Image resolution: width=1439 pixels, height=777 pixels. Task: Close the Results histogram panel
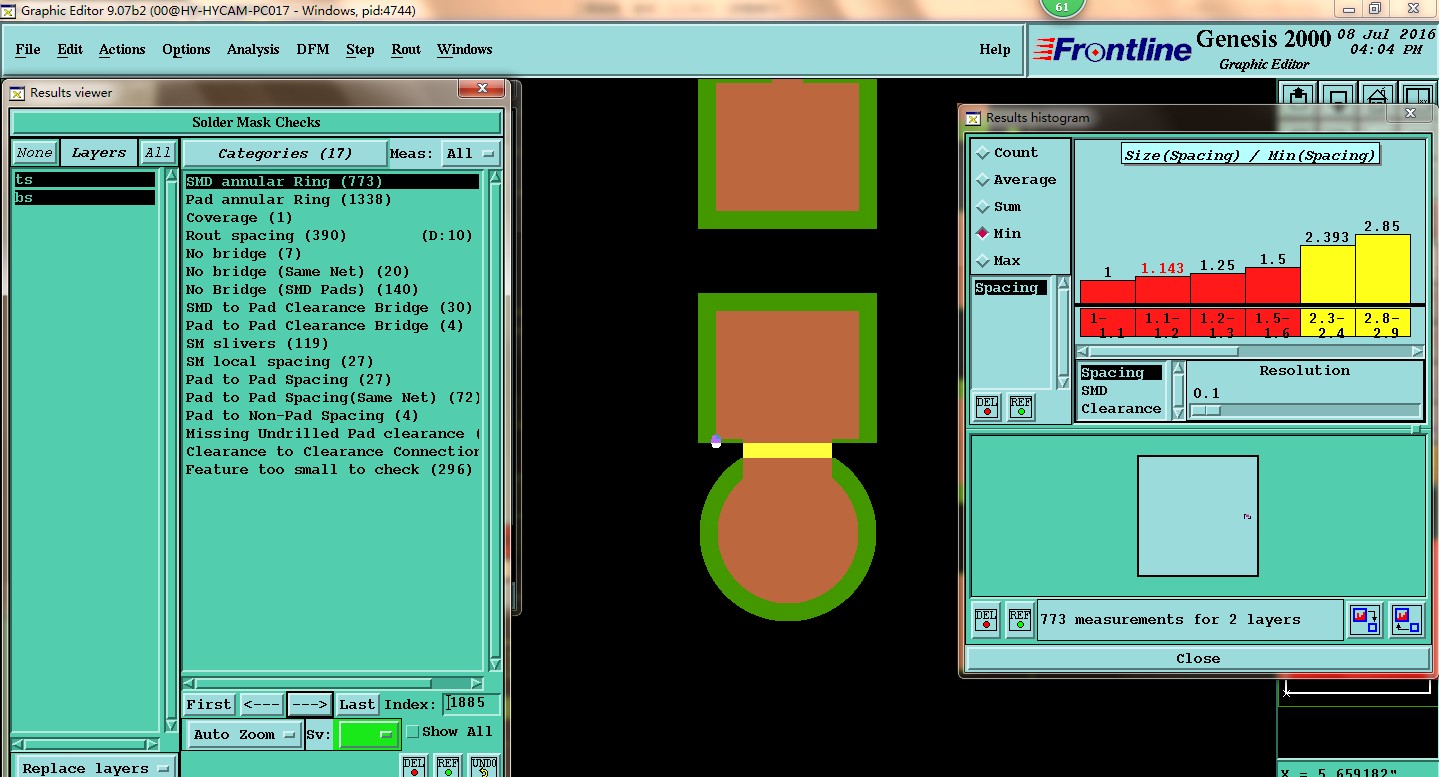pyautogui.click(x=1198, y=659)
